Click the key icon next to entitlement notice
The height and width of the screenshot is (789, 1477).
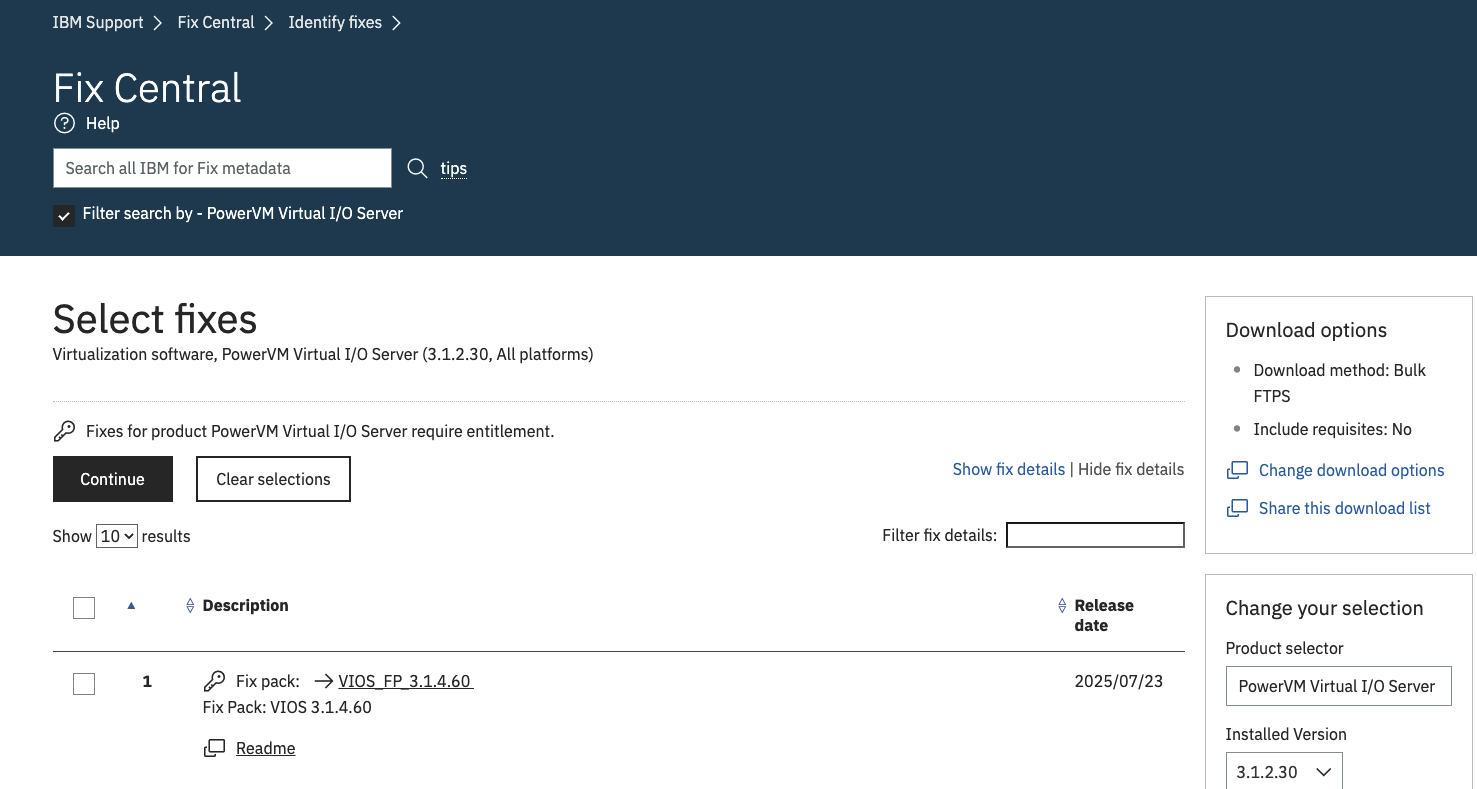[x=64, y=431]
